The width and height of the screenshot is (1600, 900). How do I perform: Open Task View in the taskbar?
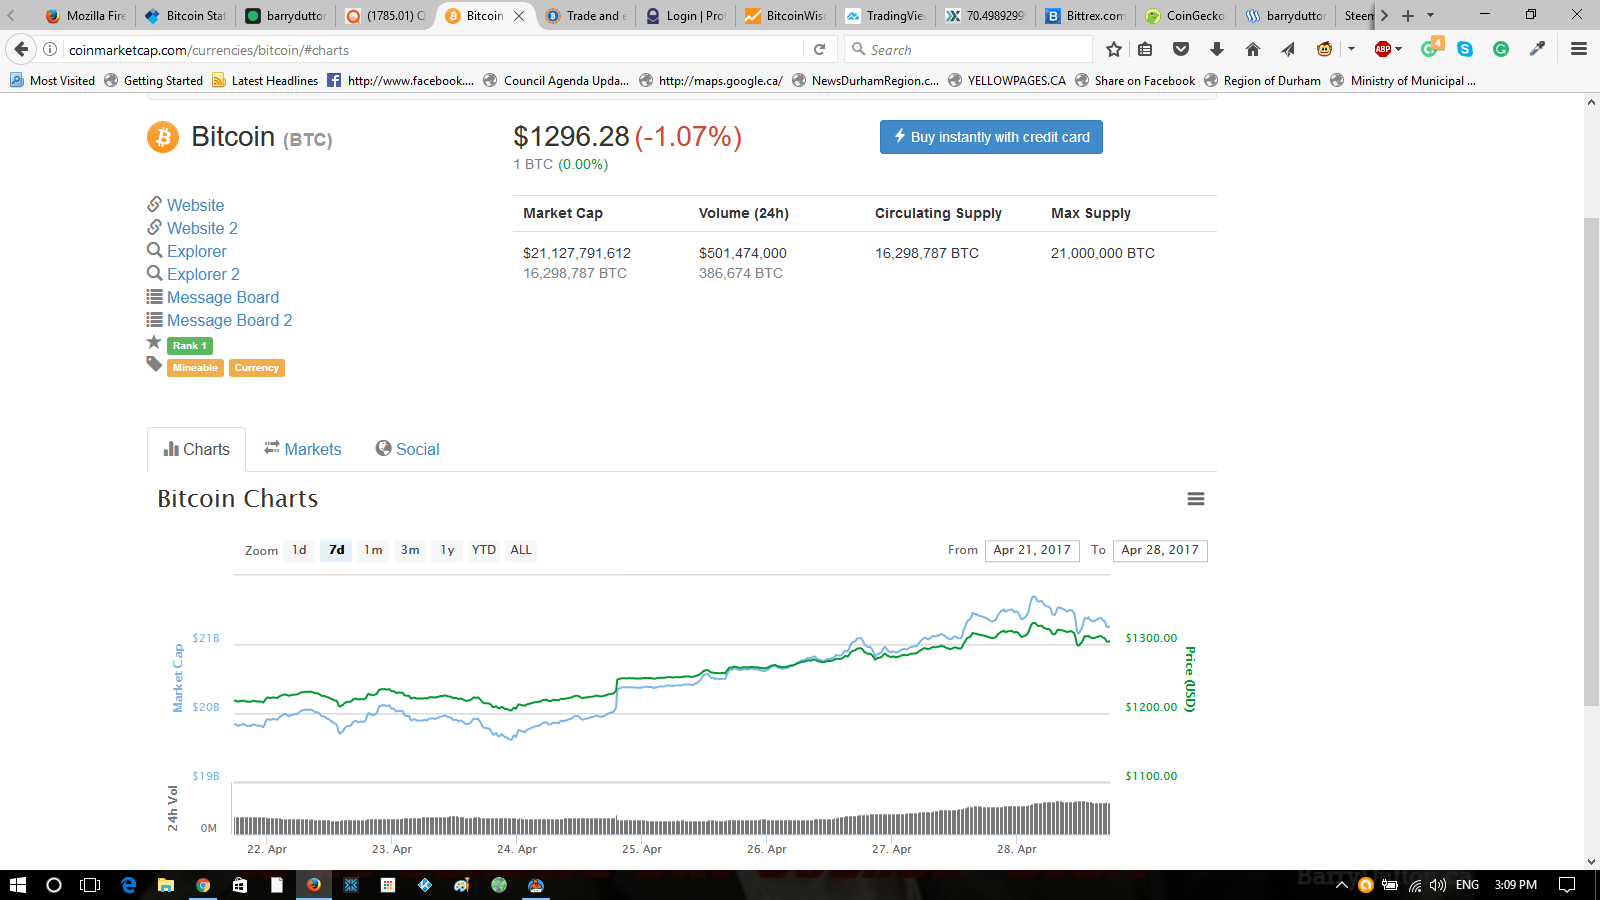pyautogui.click(x=90, y=885)
